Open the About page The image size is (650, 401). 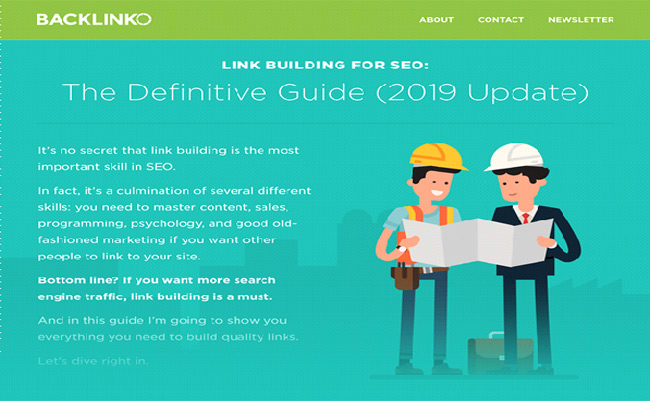tap(436, 19)
